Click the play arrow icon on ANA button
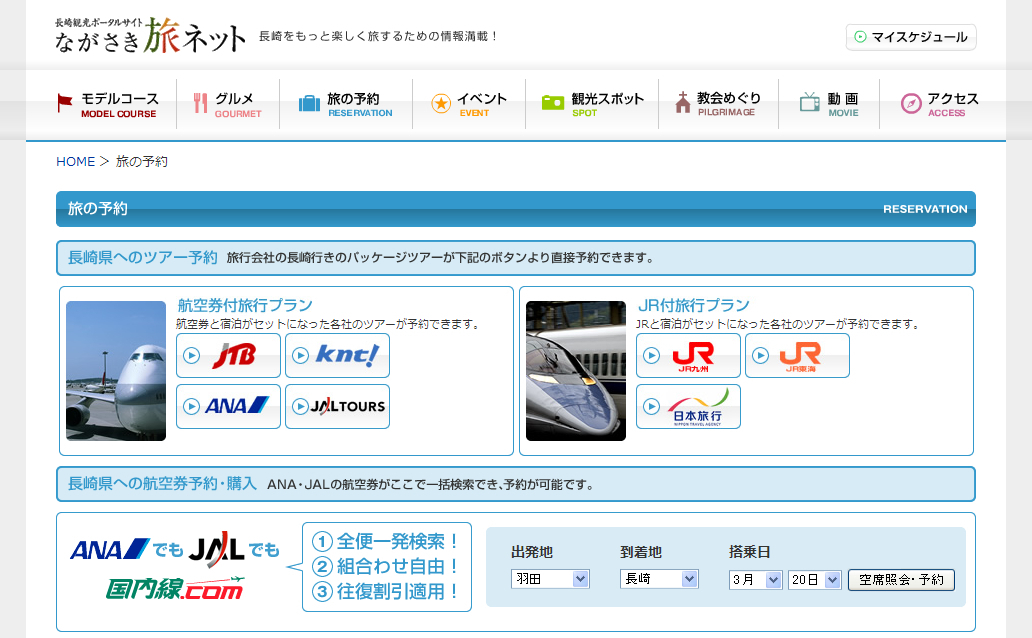The width and height of the screenshot is (1032, 638). tap(192, 406)
